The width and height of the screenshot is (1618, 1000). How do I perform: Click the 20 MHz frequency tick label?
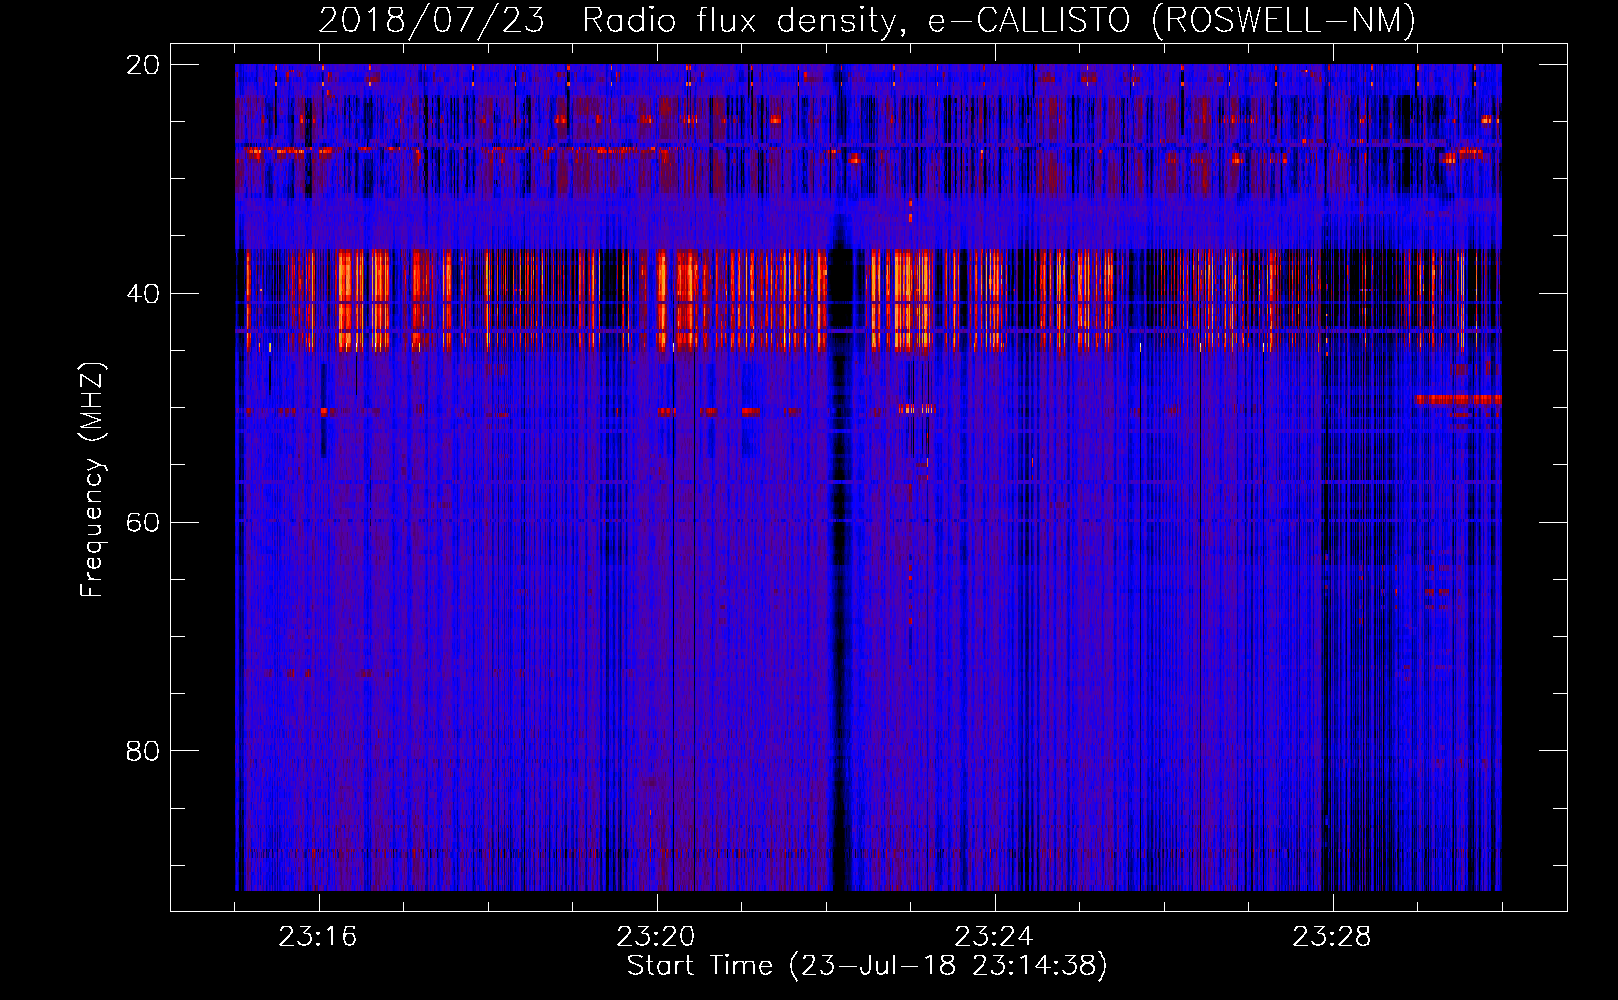pos(142,65)
